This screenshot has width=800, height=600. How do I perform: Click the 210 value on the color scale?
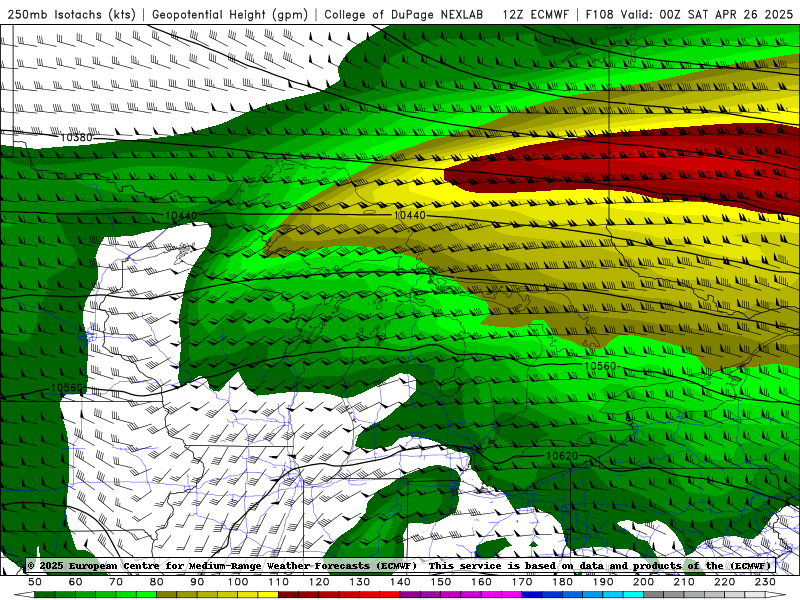[684, 582]
